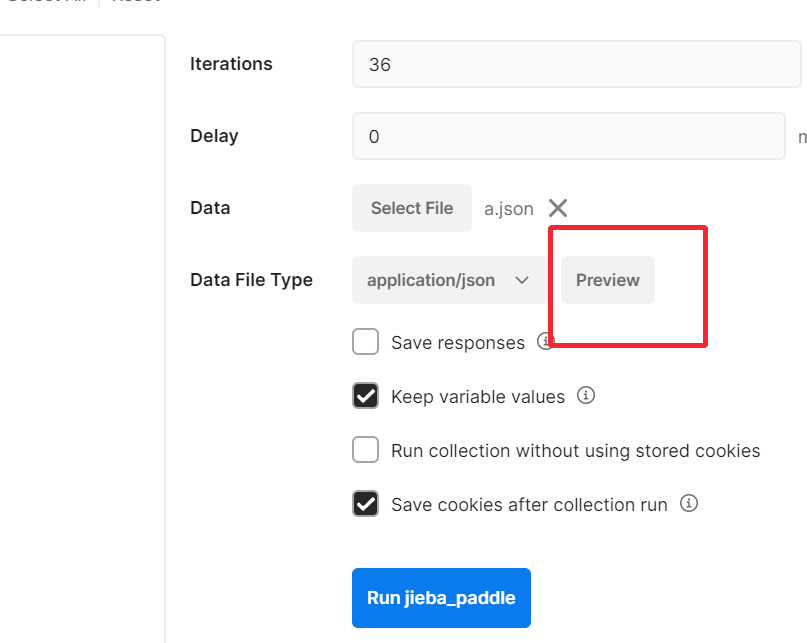Click the Save cookies after collection run label

(x=530, y=505)
